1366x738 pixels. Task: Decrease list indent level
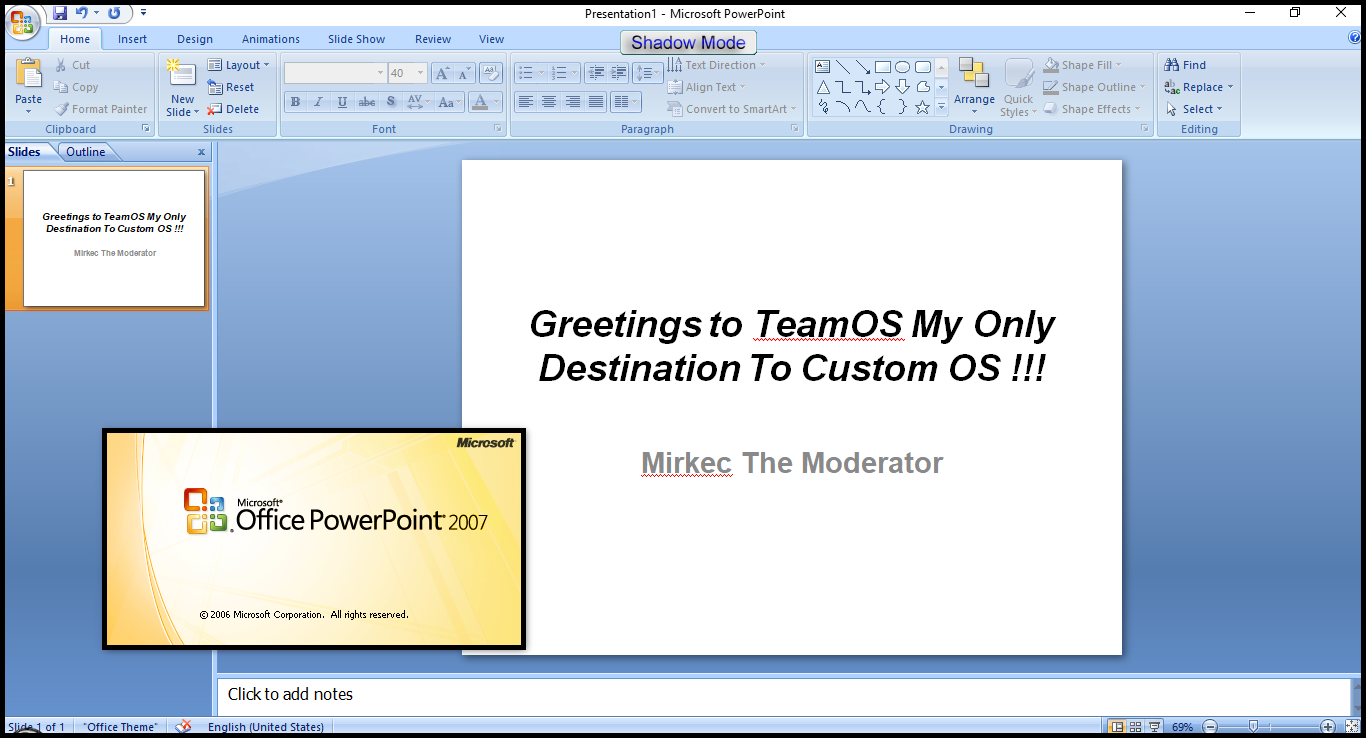[597, 73]
